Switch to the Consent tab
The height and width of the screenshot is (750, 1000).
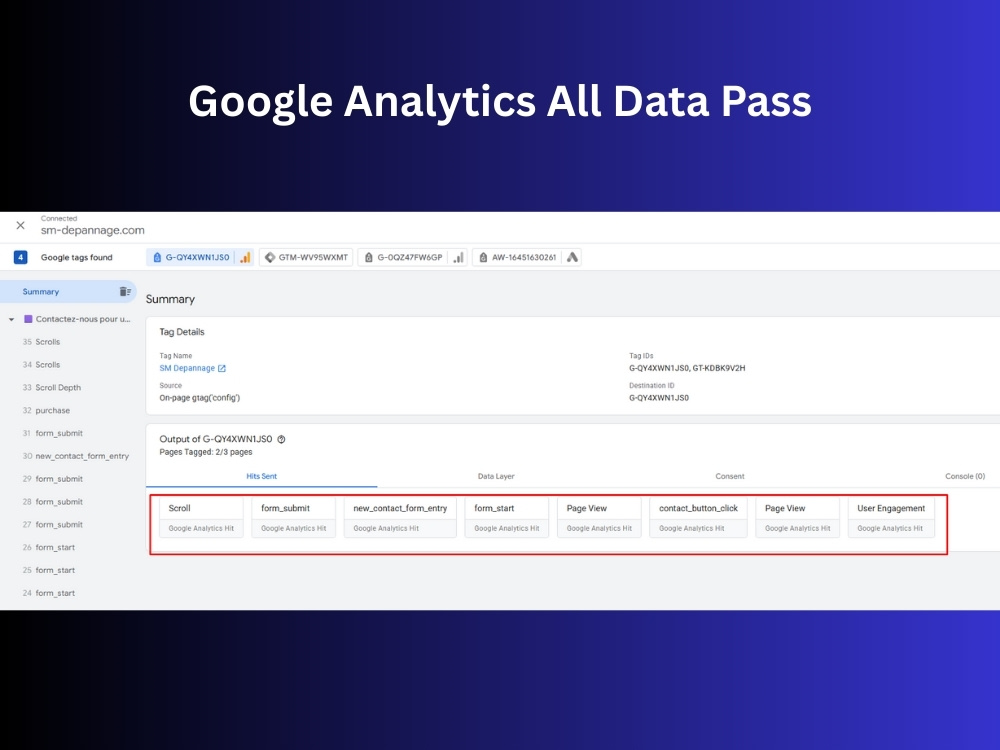[730, 476]
